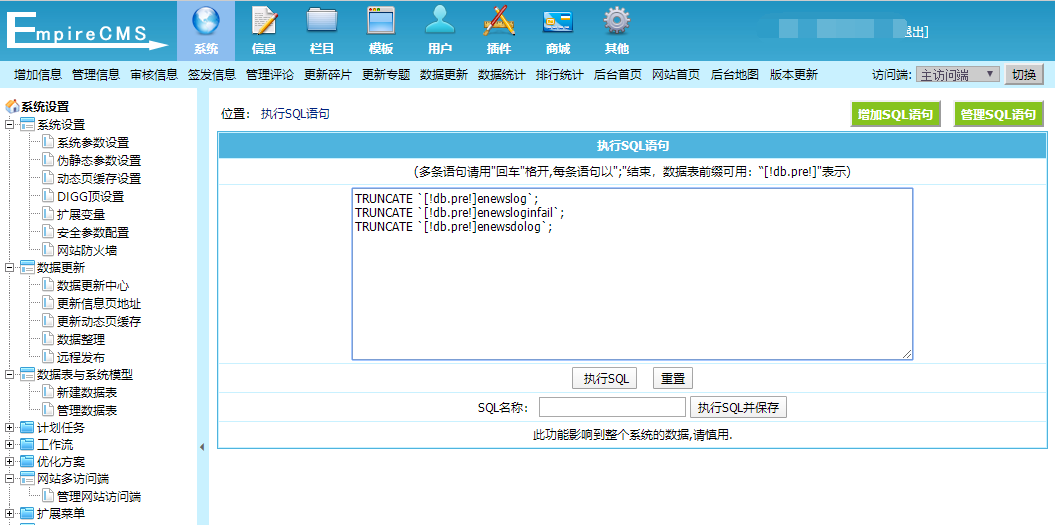Image resolution: width=1055 pixels, height=525 pixels.
Task: Click the EmpireCMS logo
Action: (86, 32)
